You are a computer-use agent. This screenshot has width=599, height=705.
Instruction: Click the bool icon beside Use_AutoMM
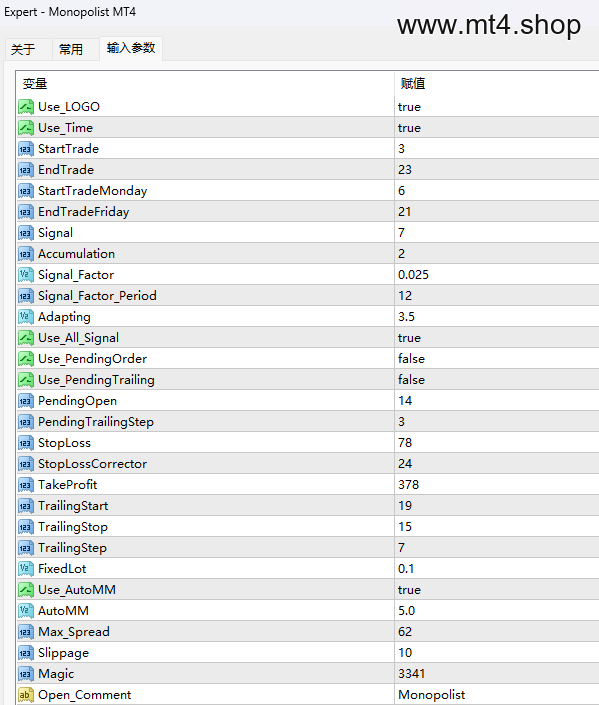(x=26, y=589)
